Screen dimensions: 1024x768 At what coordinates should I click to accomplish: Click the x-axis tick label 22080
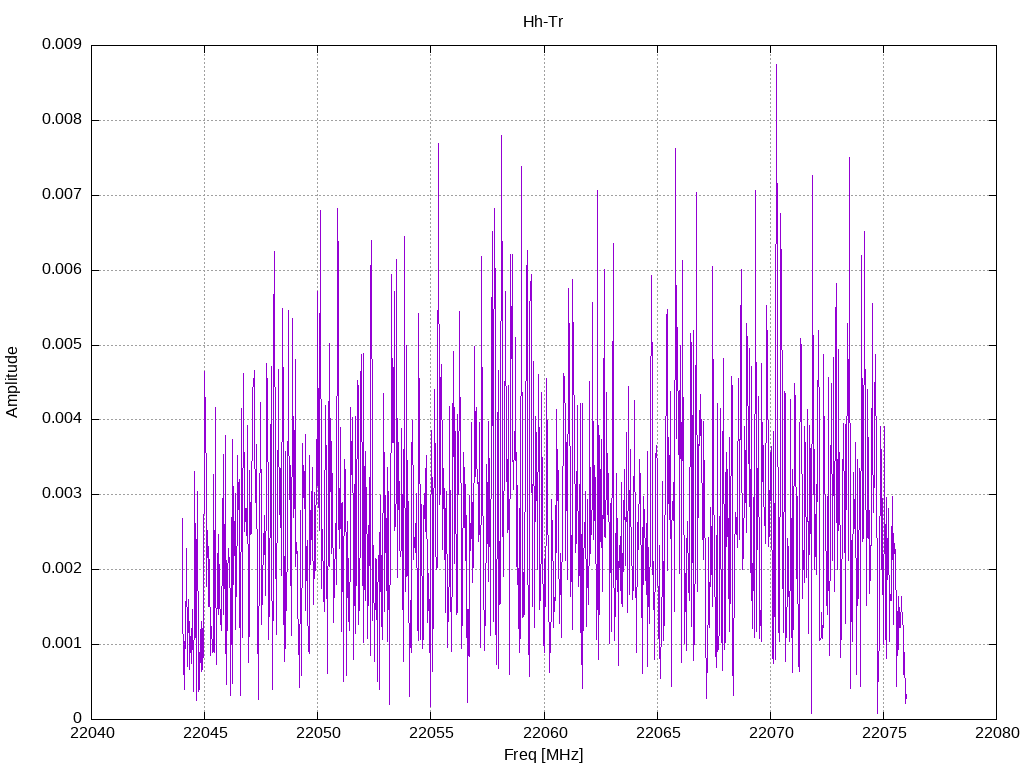997,733
